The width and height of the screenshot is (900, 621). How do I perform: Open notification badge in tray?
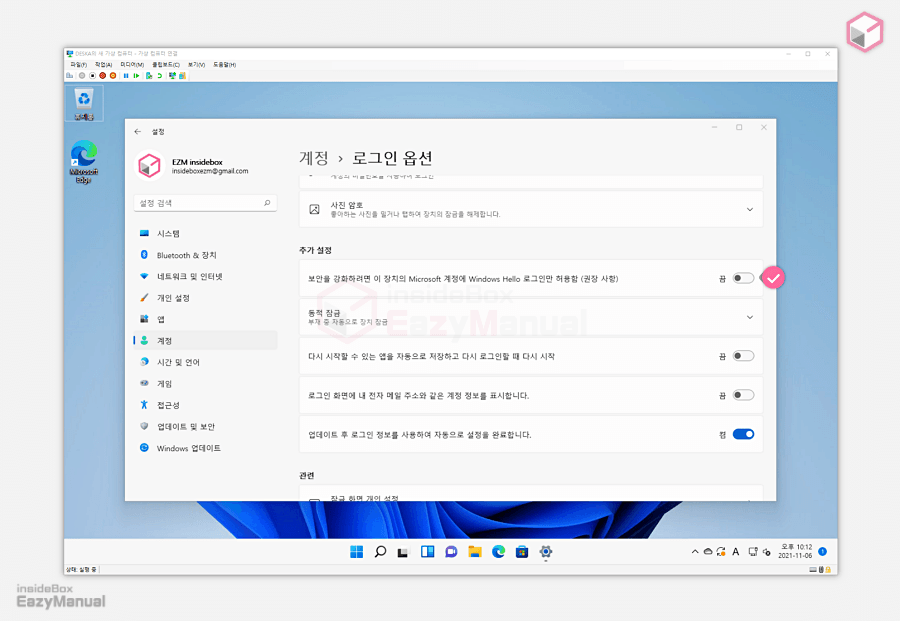click(x=823, y=551)
